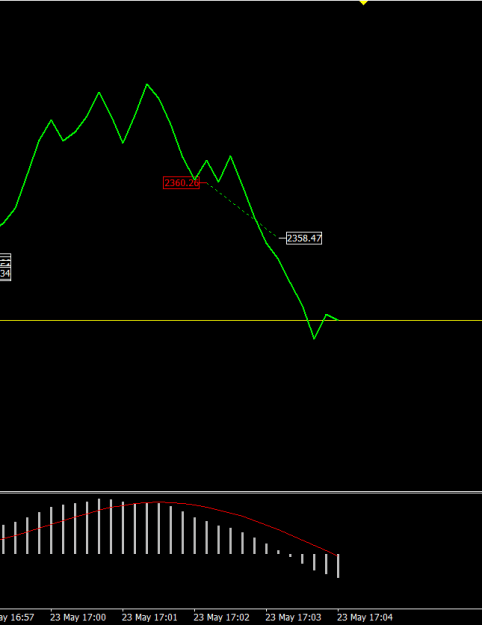Click the lowest trough of the green price line

(x=314, y=338)
